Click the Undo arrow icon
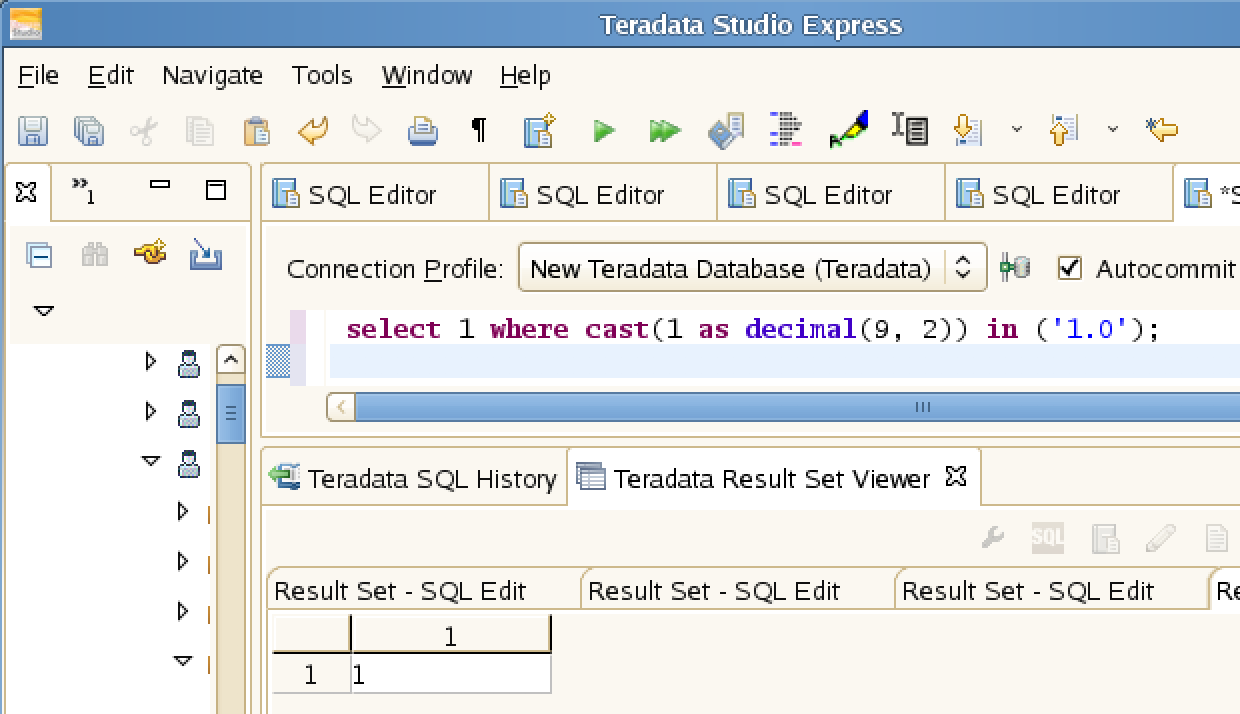 tap(313, 130)
